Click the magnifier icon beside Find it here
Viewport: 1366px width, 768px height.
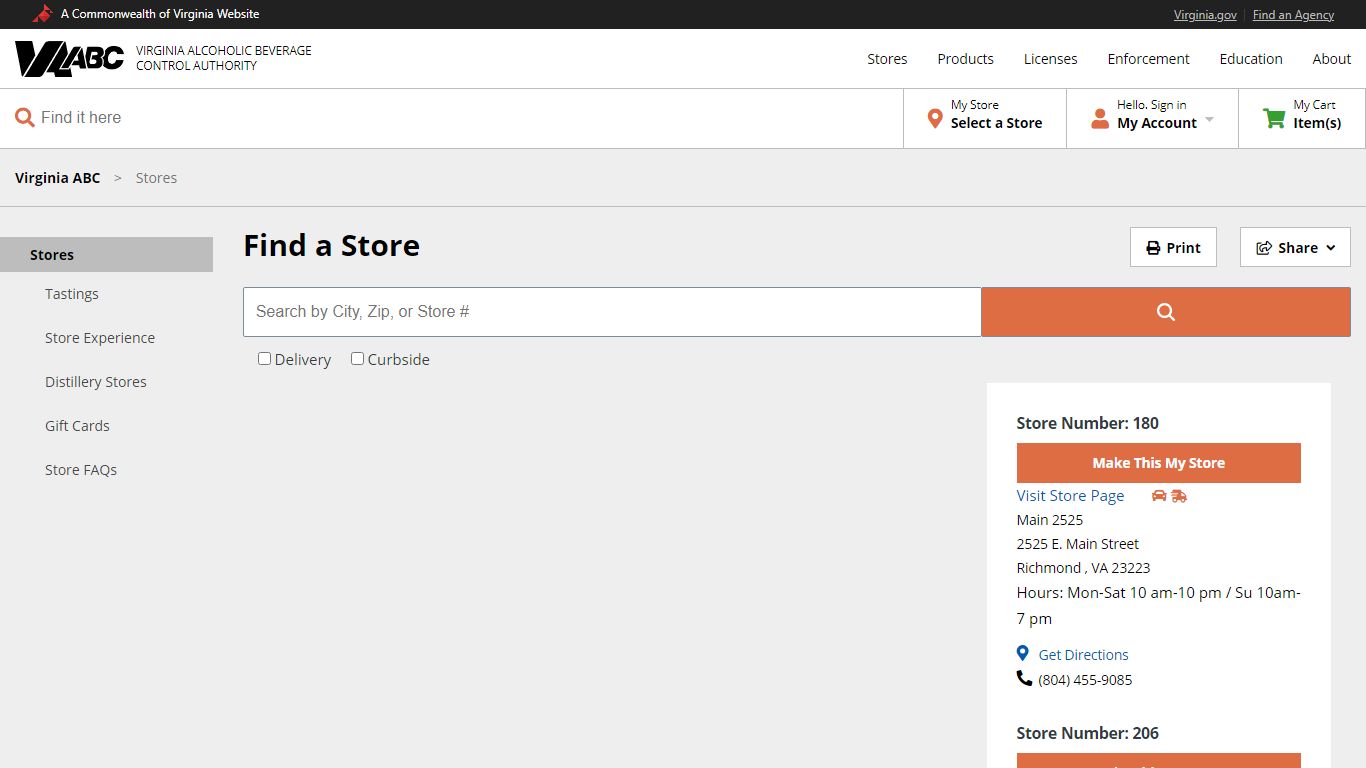[x=25, y=118]
